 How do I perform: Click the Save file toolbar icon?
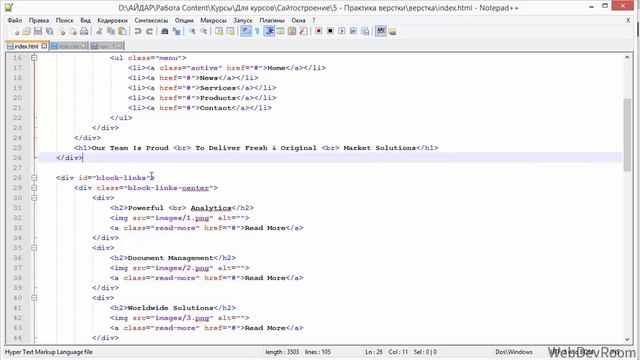pyautogui.click(x=38, y=31)
